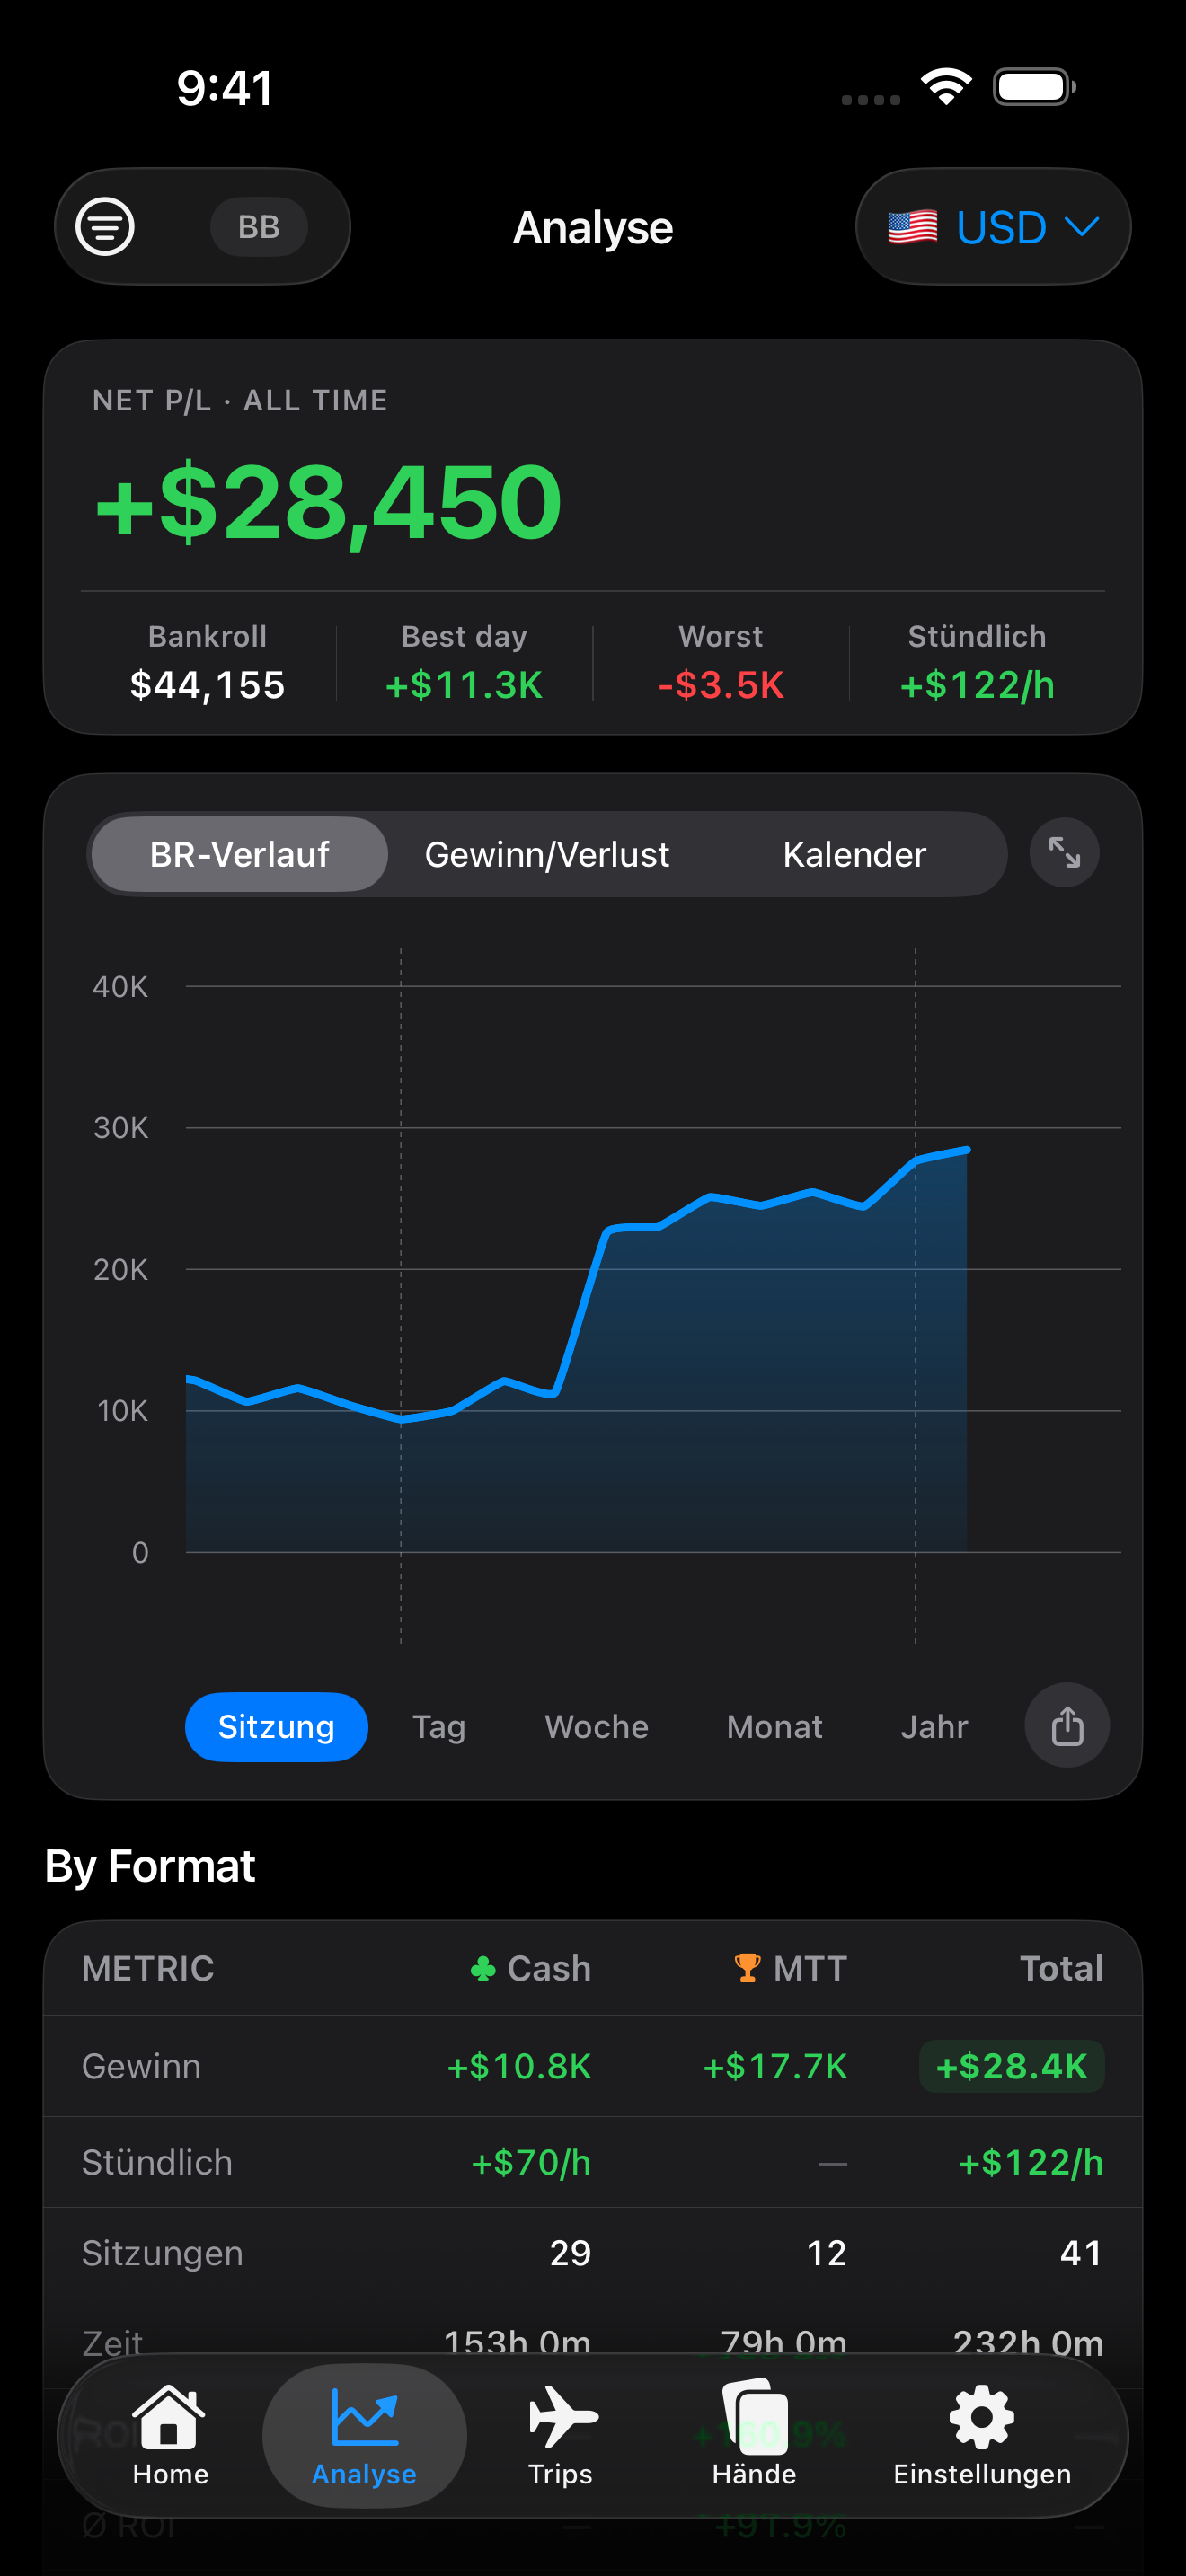Open the Trips airplane tab
Image resolution: width=1186 pixels, height=2576 pixels.
click(x=561, y=2437)
